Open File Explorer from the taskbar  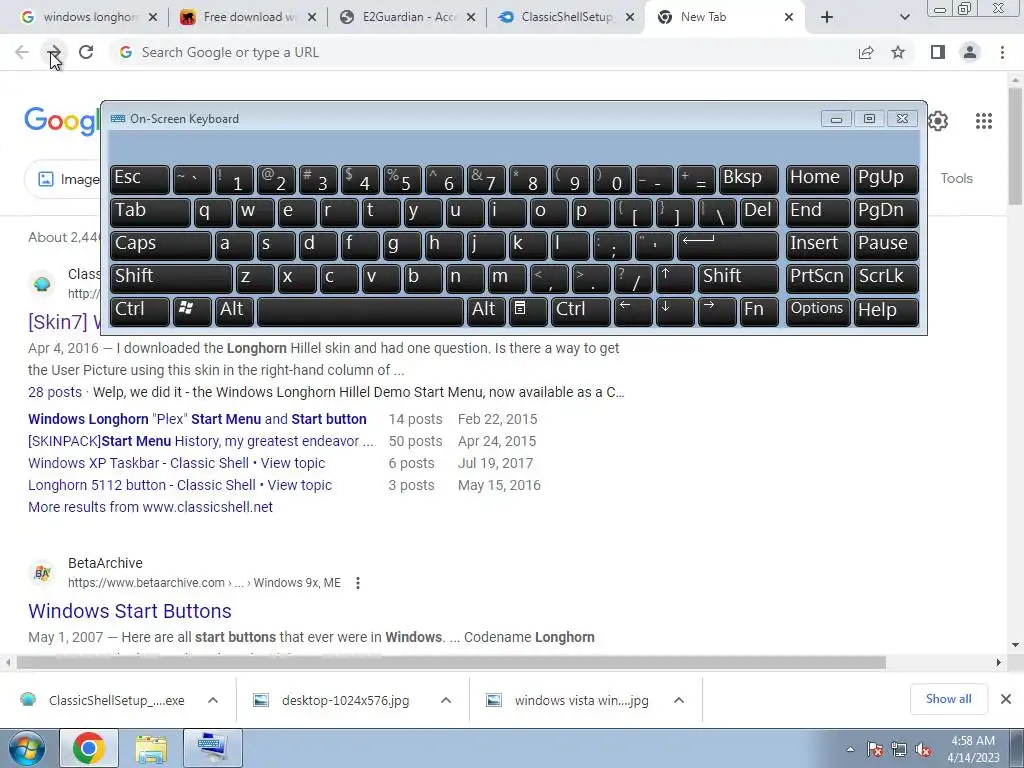pyautogui.click(x=151, y=748)
